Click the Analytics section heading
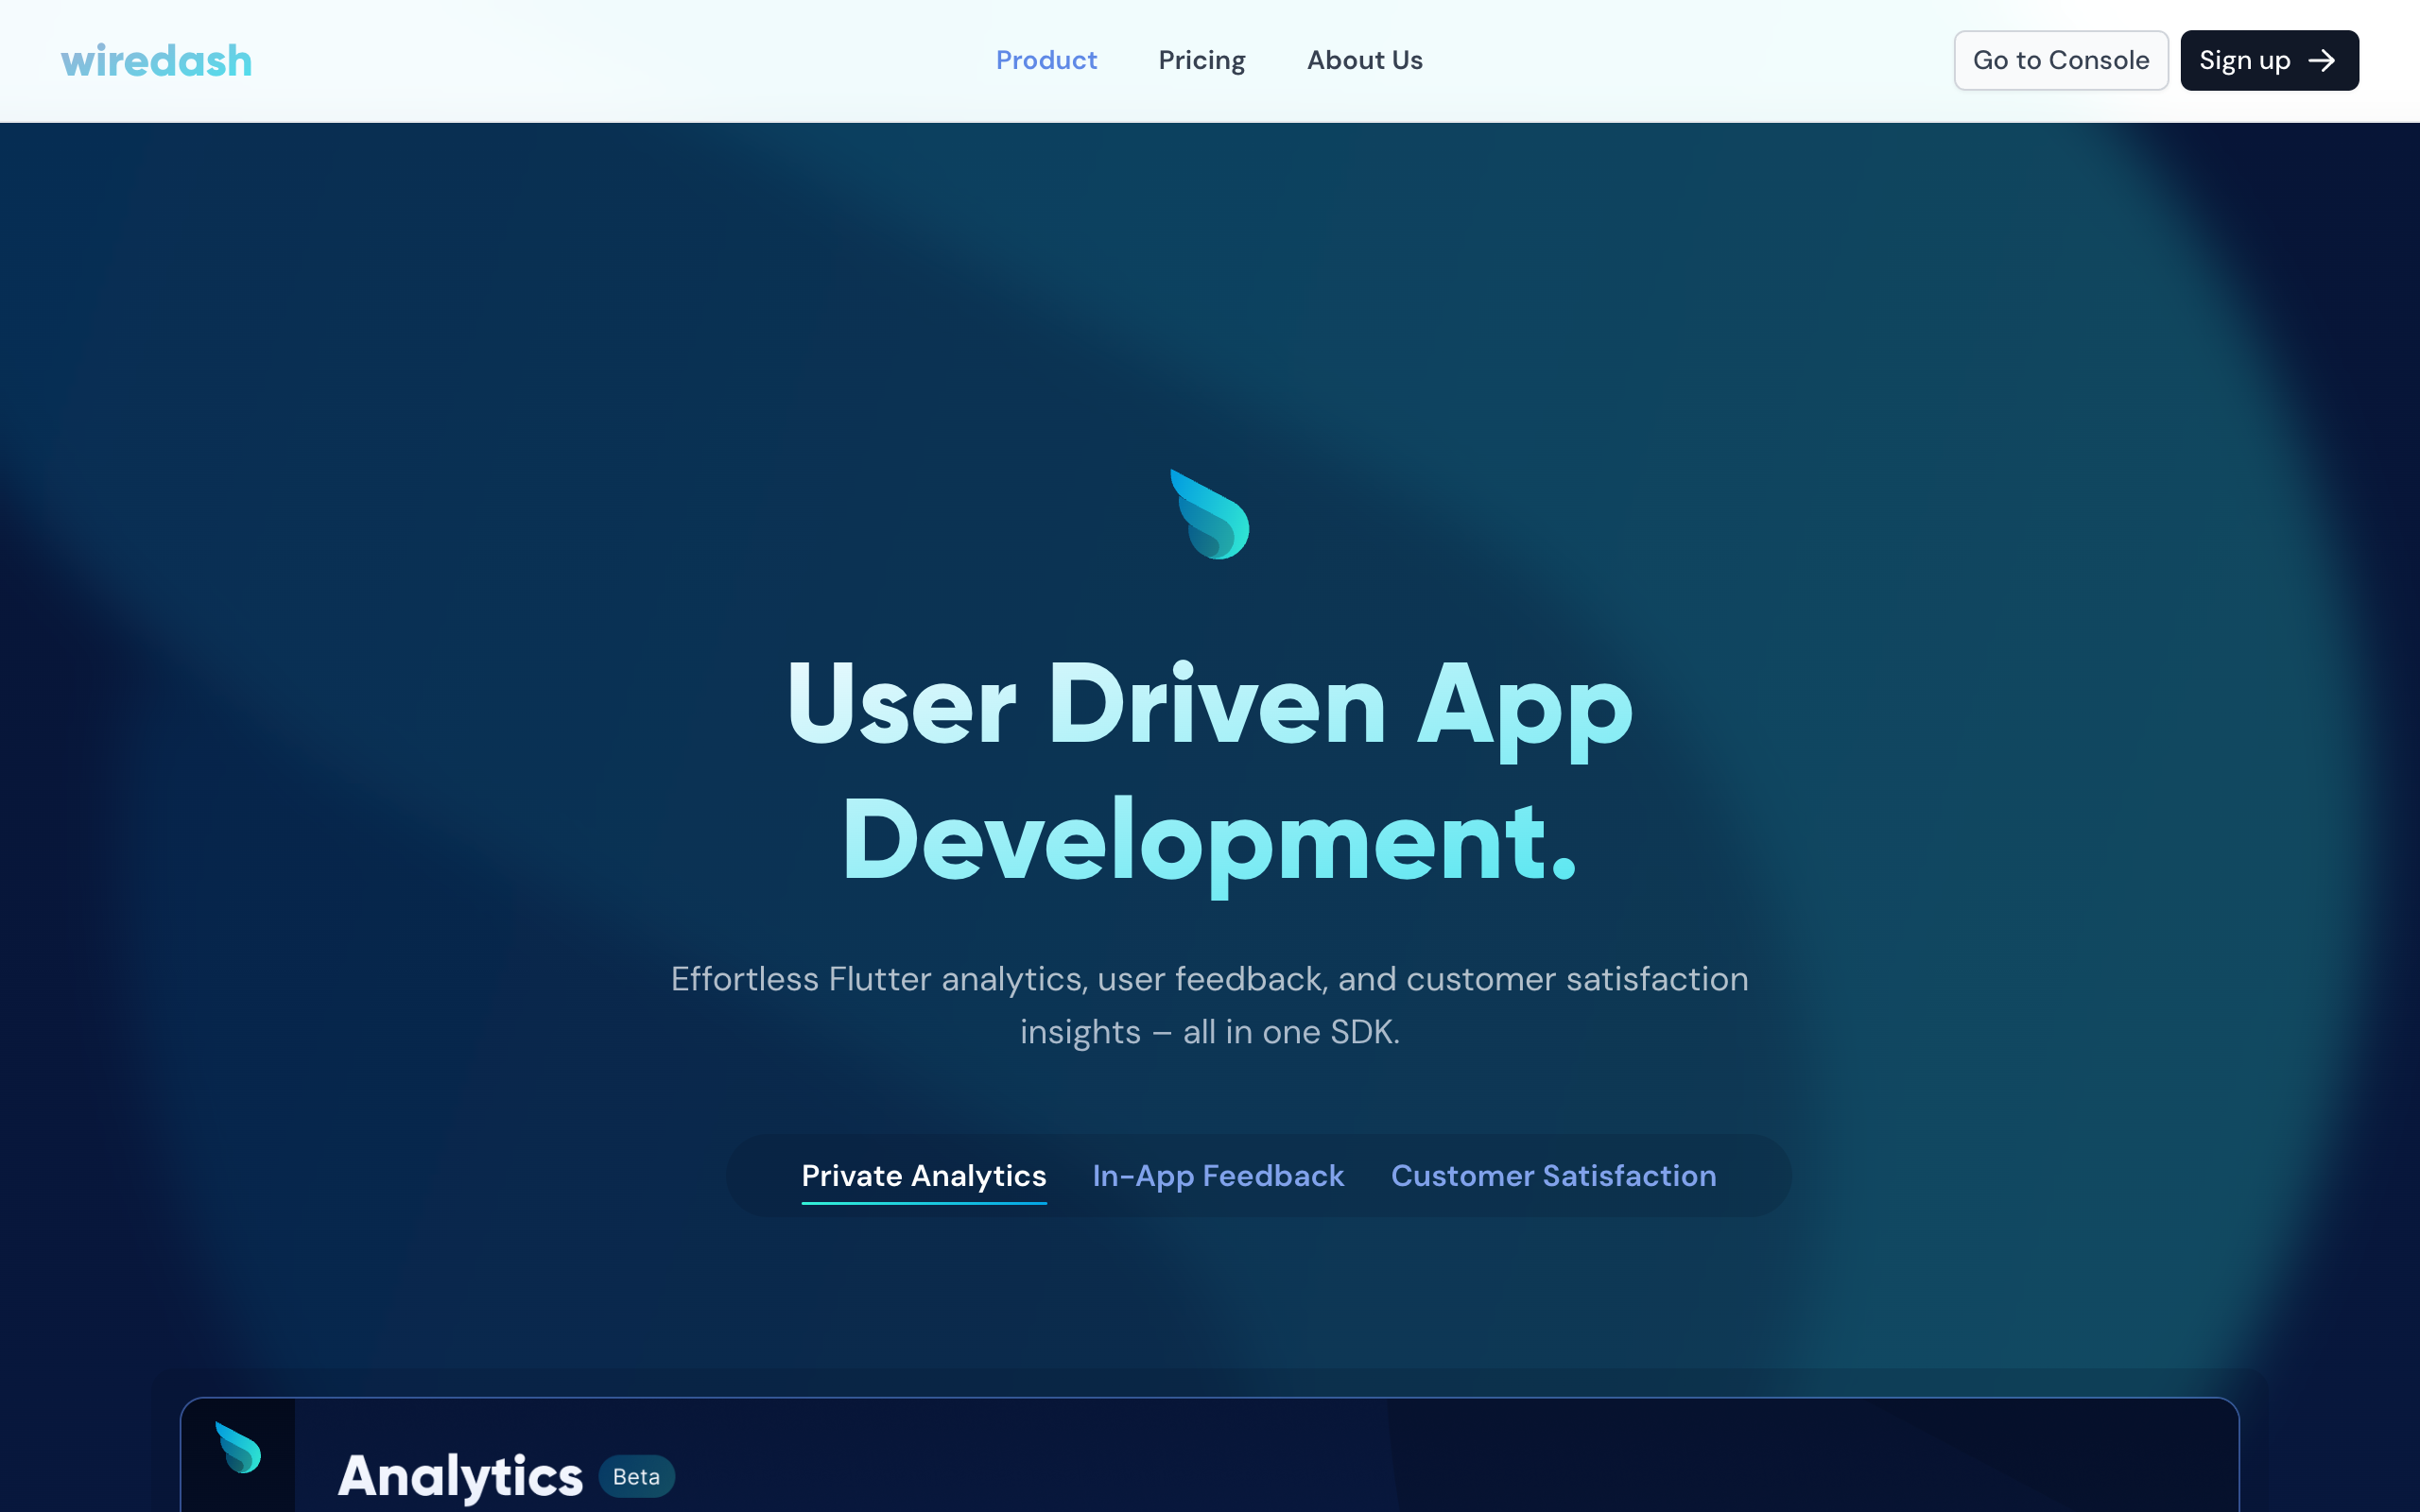The height and width of the screenshot is (1512, 2420). (x=460, y=1476)
